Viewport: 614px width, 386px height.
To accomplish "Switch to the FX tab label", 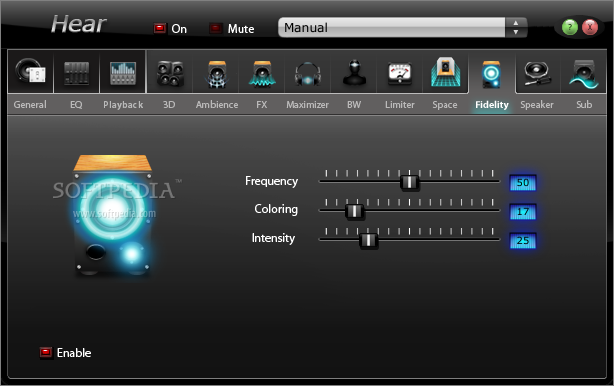I will click(262, 105).
